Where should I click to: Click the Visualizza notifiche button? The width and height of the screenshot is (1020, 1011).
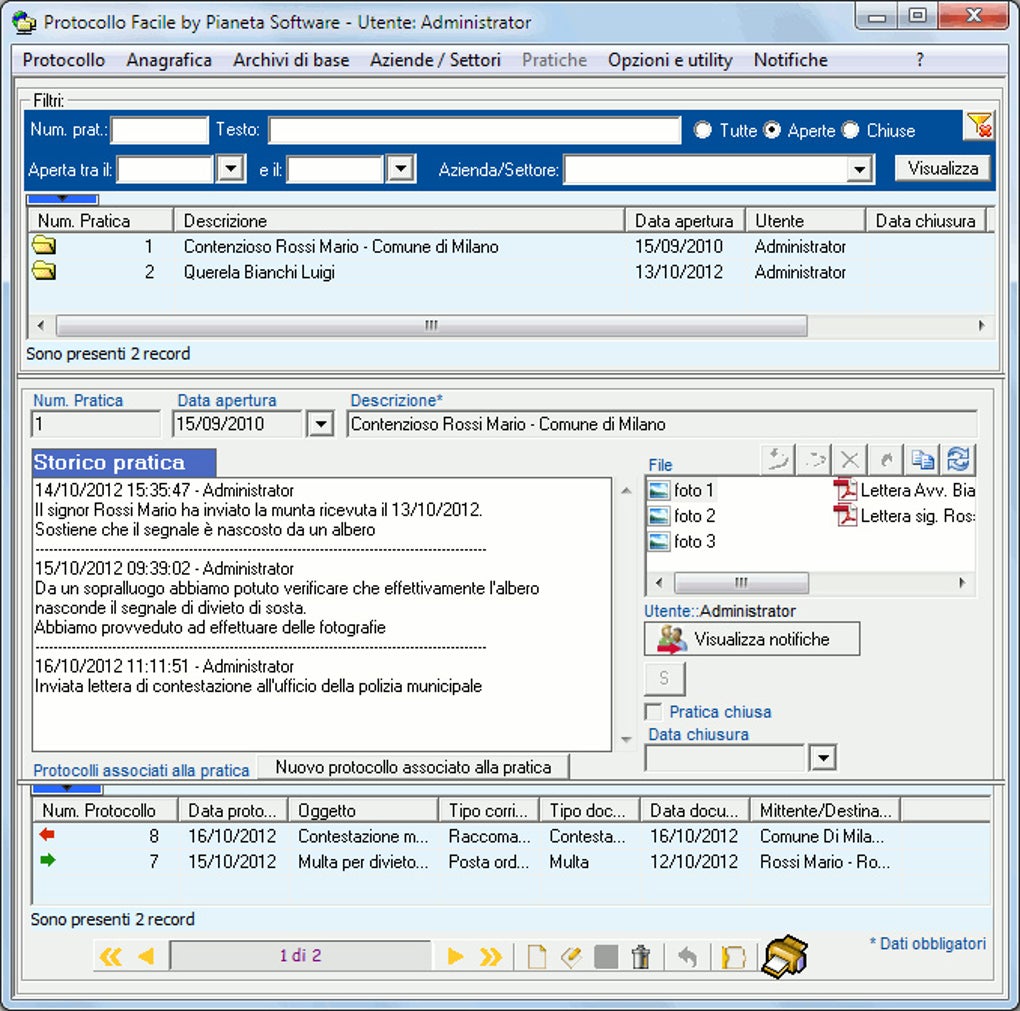pos(751,638)
